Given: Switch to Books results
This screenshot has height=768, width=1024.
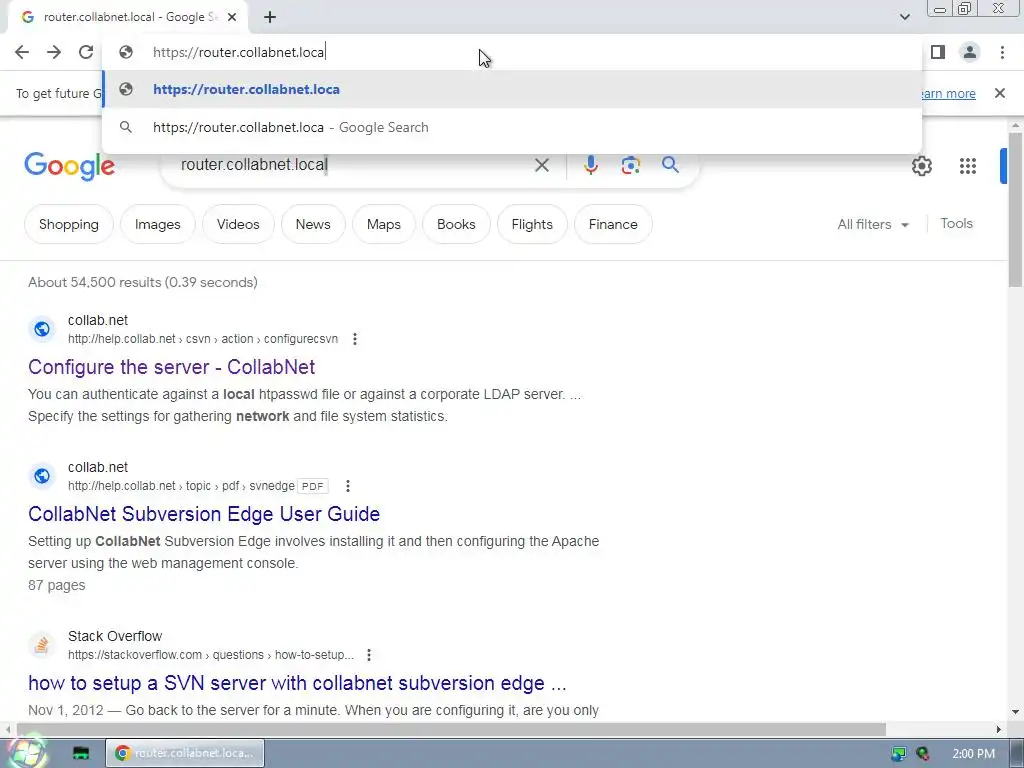Looking at the screenshot, I should point(456,224).
